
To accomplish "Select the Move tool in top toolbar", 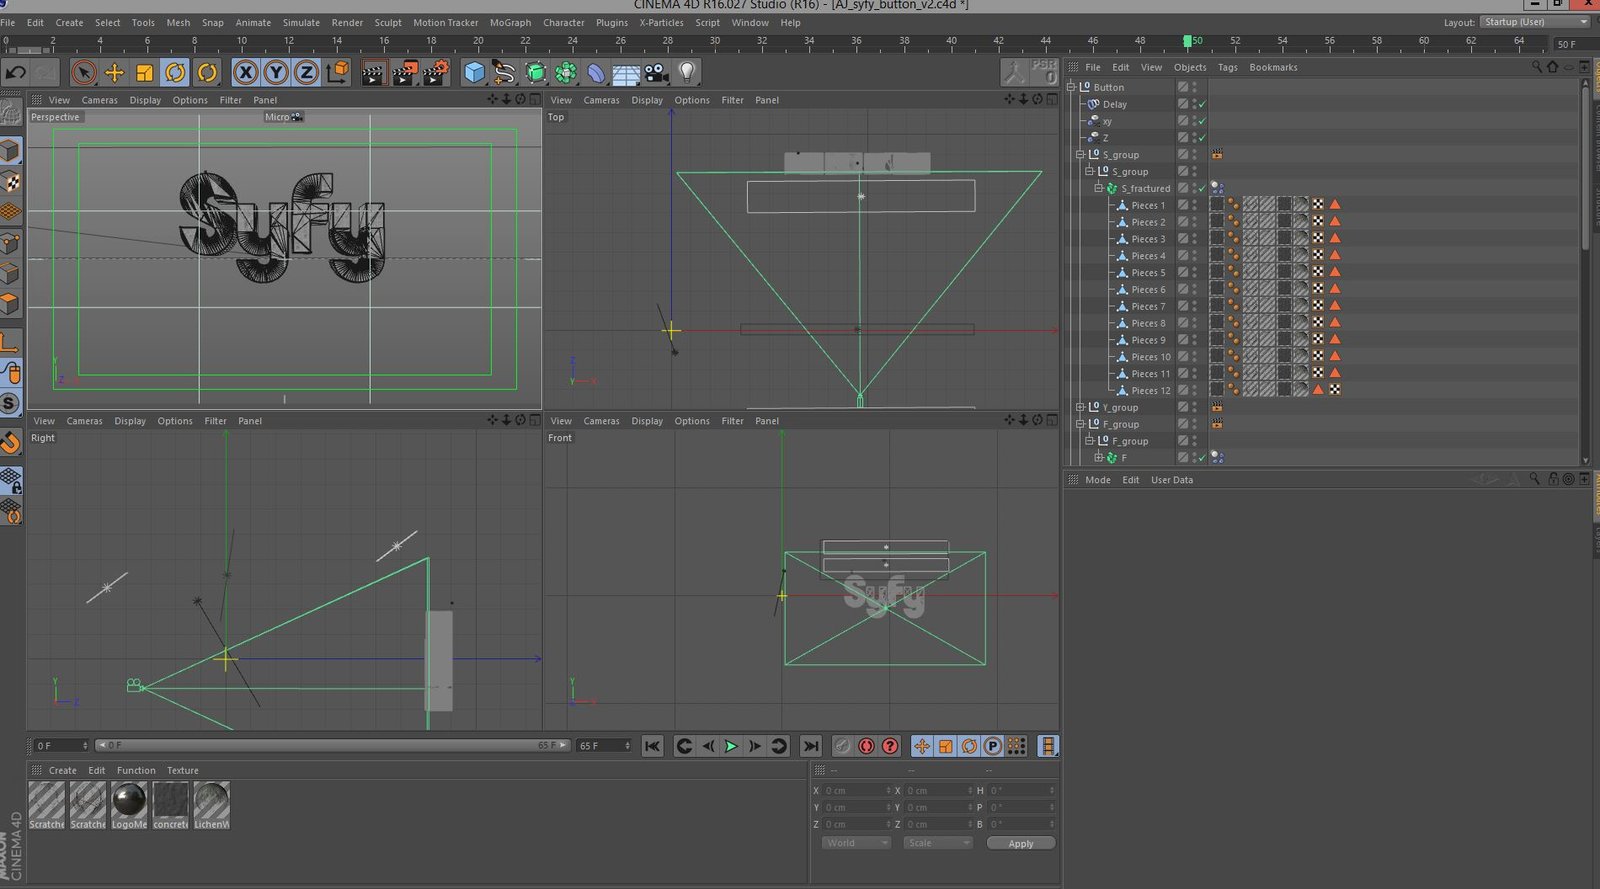I will pos(114,72).
